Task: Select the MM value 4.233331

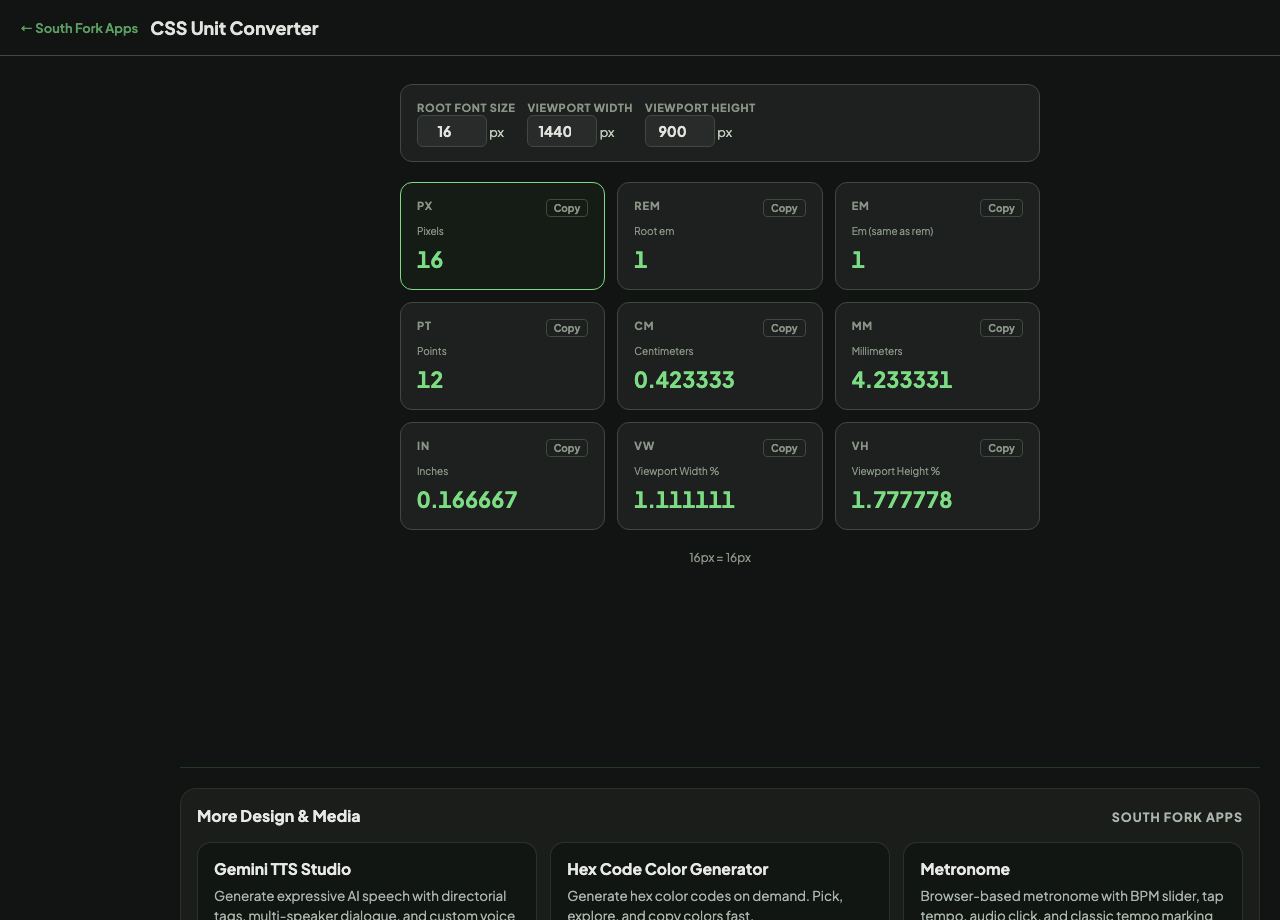Action: pyautogui.click(x=902, y=380)
